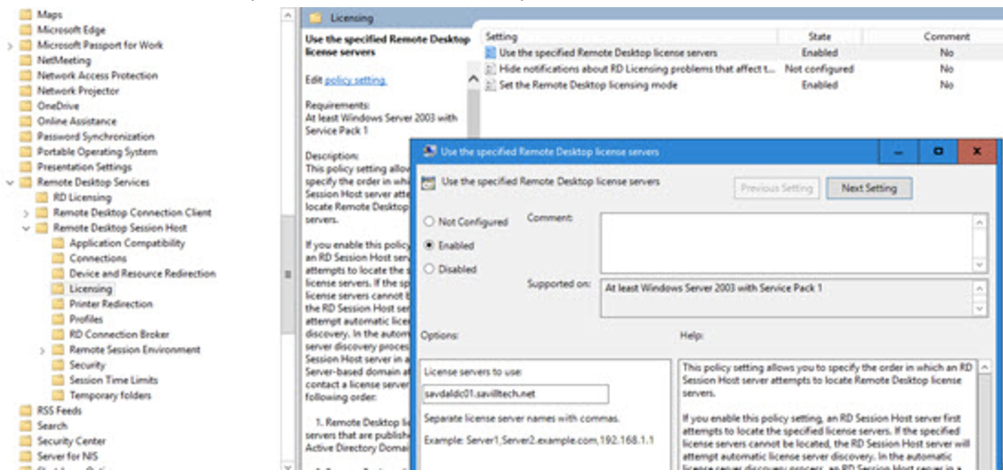Click the RD Licensing folder icon
The image size is (1003, 472).
click(x=43, y=197)
